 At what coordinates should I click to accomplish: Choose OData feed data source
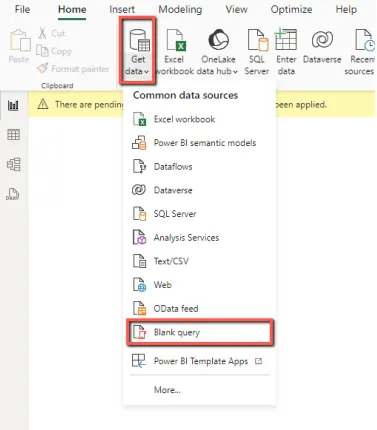click(199, 309)
